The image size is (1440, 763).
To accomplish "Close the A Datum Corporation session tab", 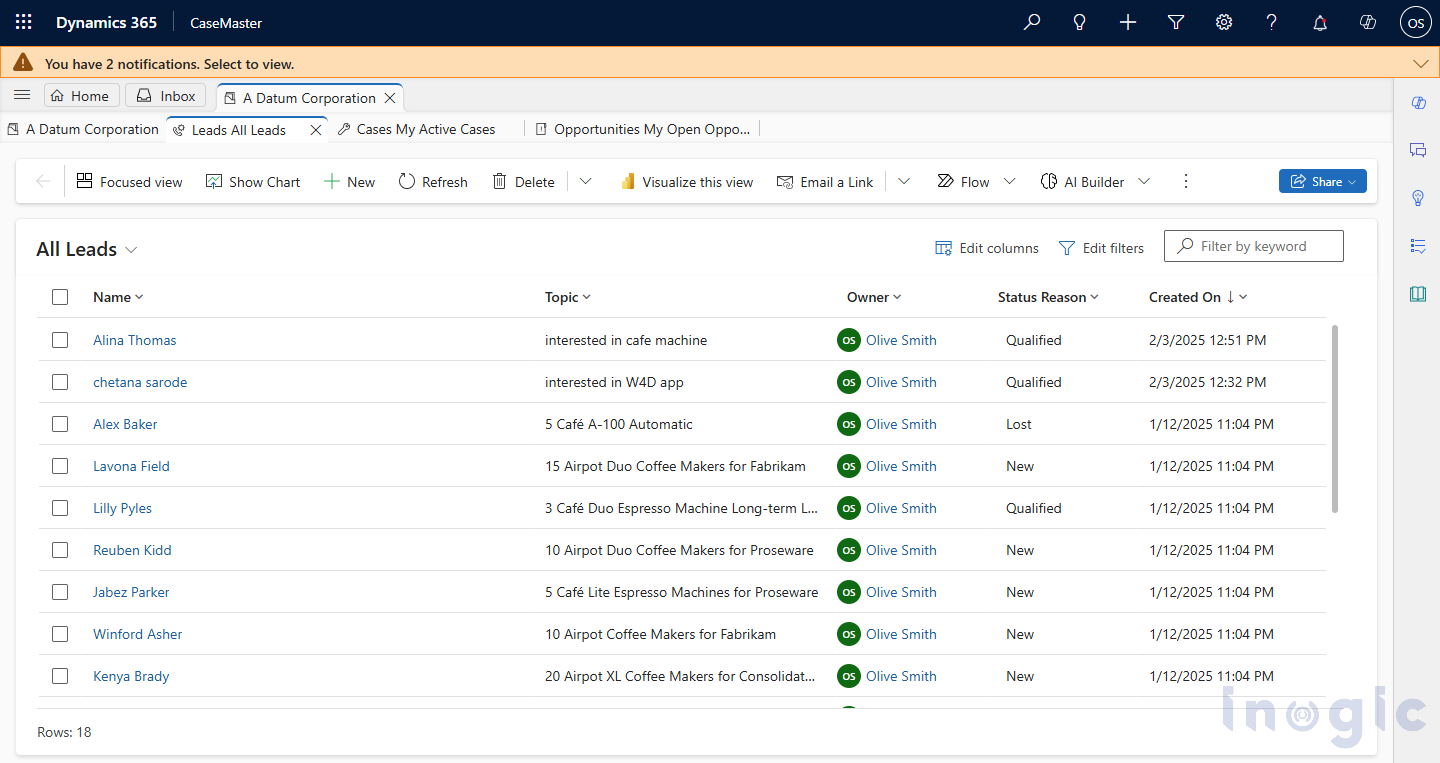I will (391, 98).
